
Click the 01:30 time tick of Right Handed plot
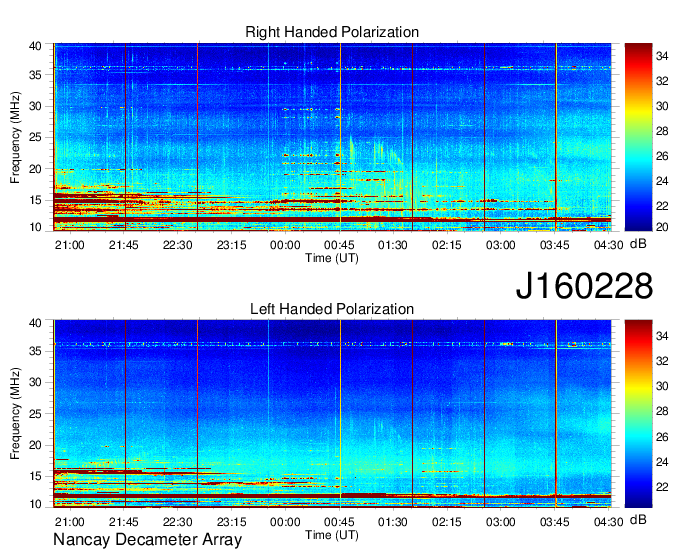coord(393,245)
